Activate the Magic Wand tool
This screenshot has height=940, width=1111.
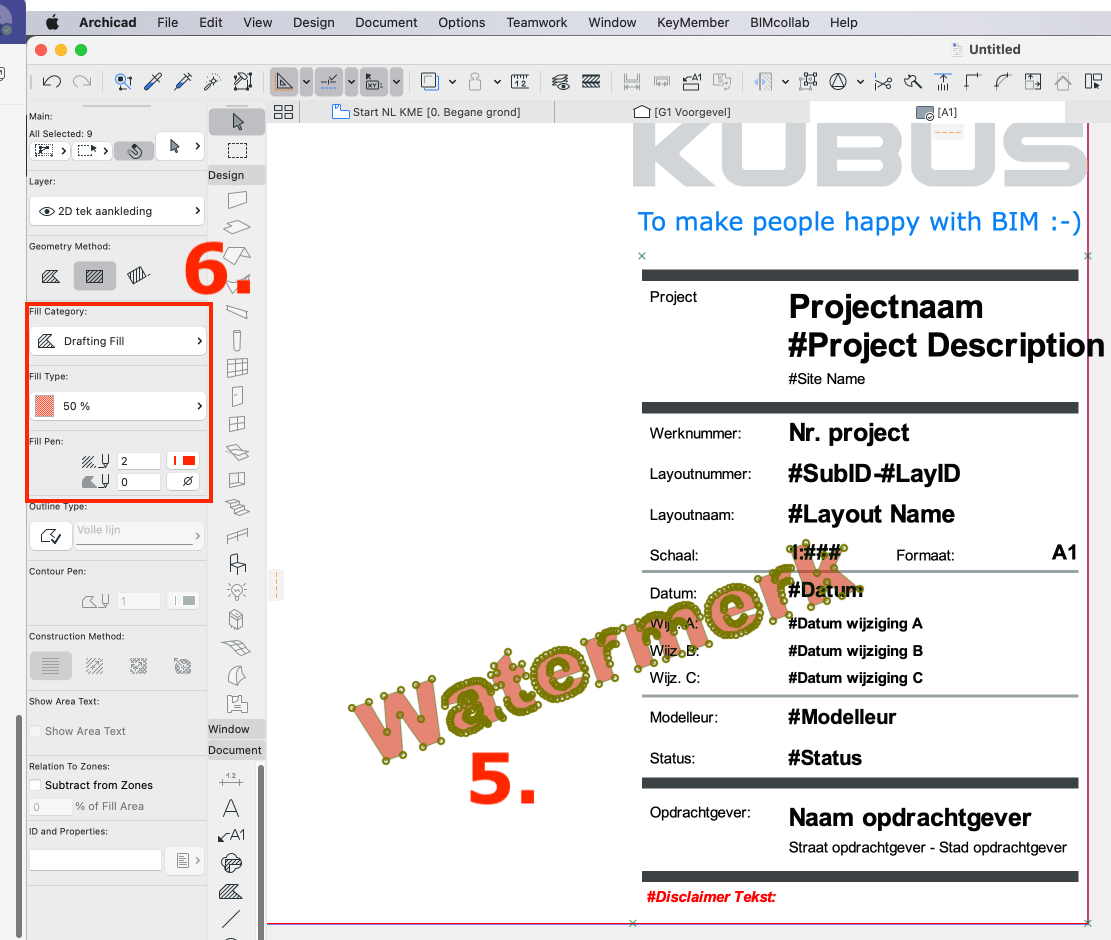point(212,81)
